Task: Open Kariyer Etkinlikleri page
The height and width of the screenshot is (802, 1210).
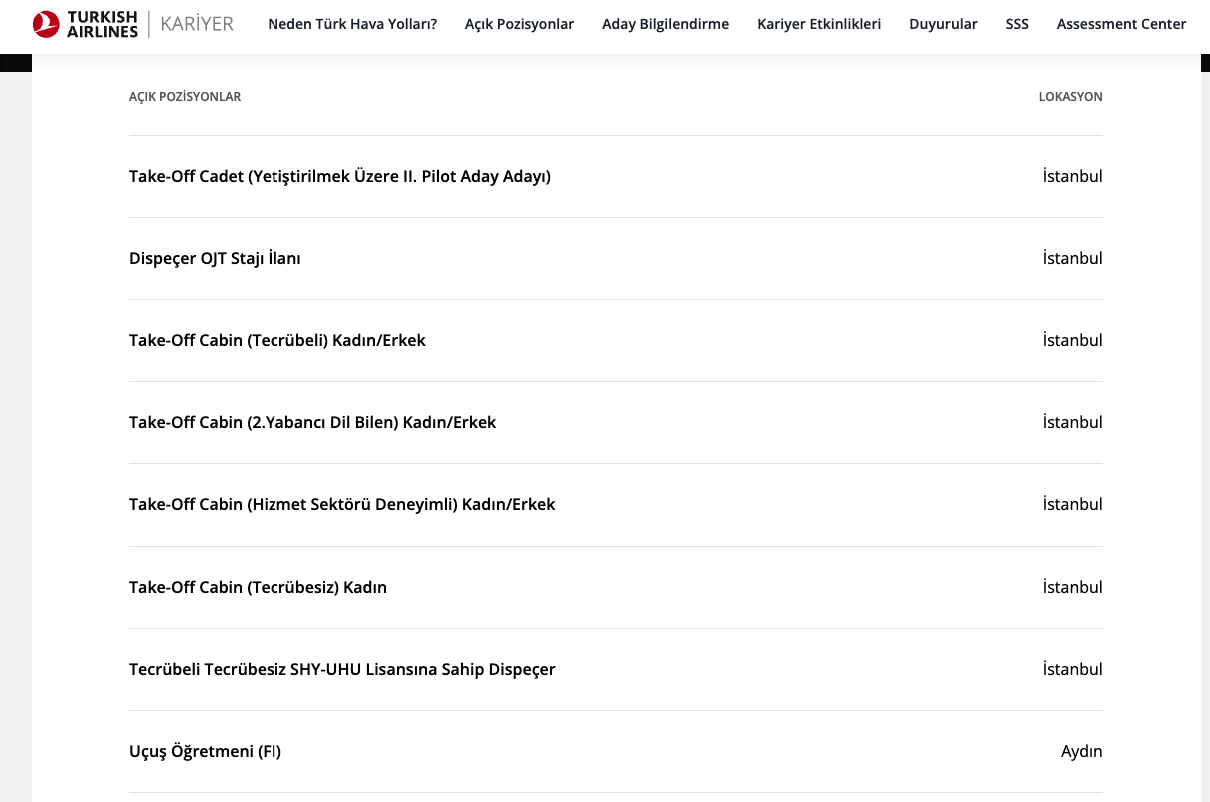Action: click(x=819, y=24)
